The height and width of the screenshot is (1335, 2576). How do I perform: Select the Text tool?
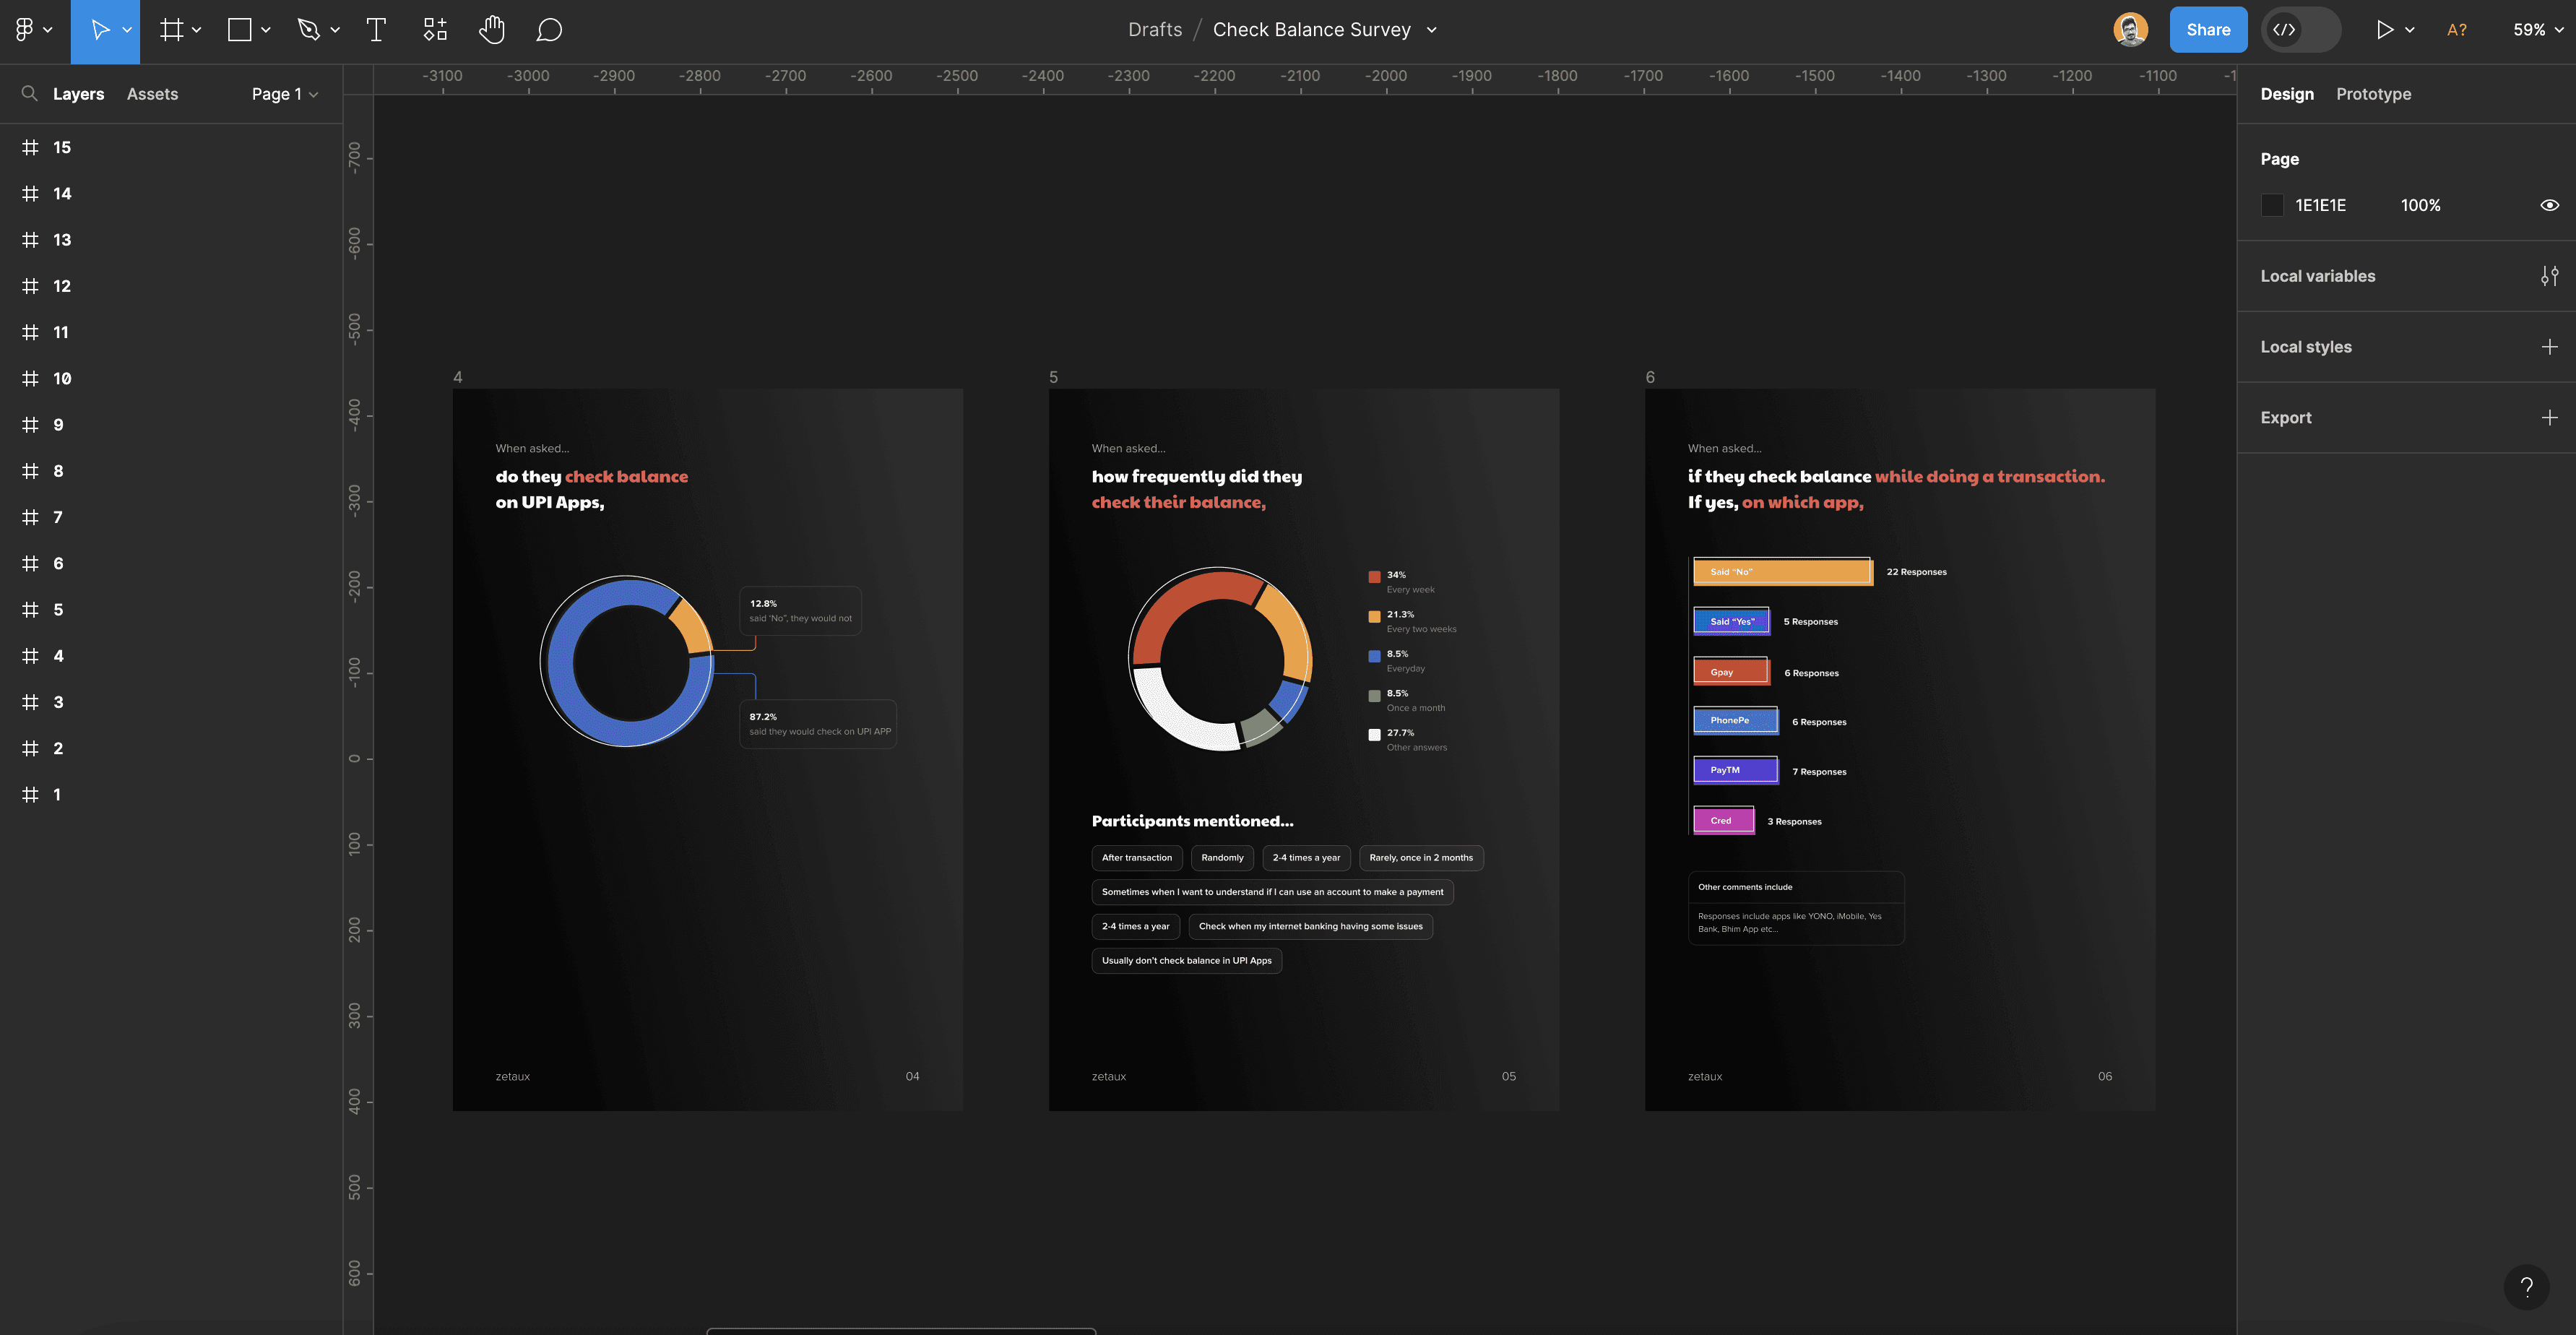pos(376,30)
